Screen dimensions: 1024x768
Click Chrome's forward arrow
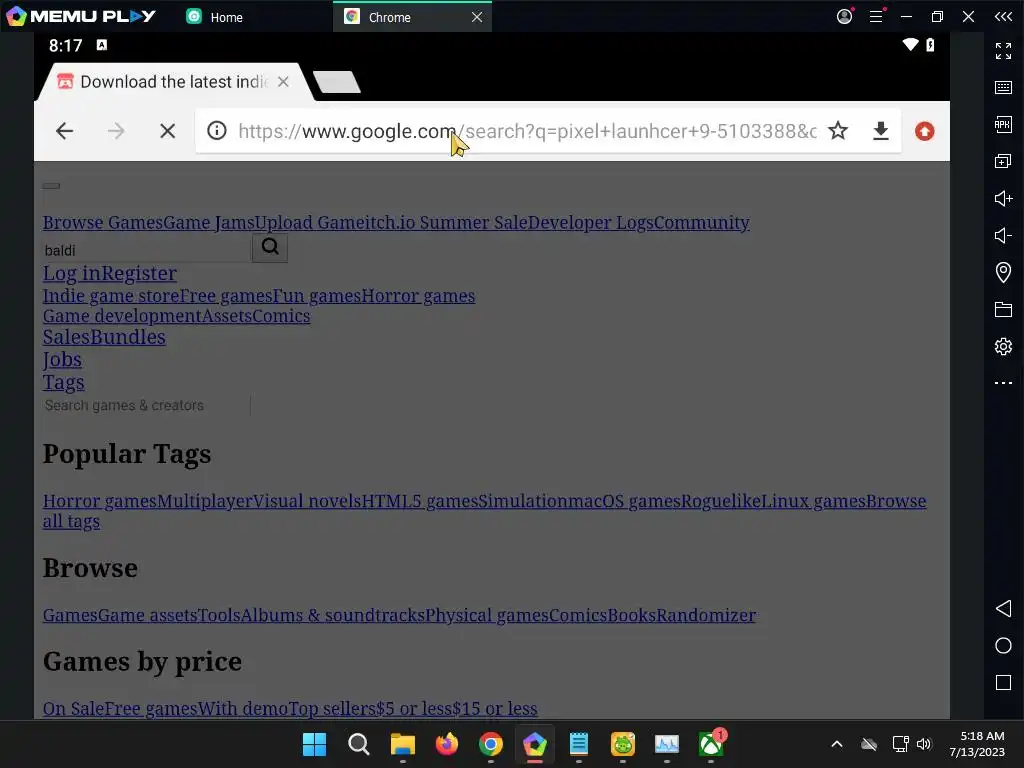(116, 131)
